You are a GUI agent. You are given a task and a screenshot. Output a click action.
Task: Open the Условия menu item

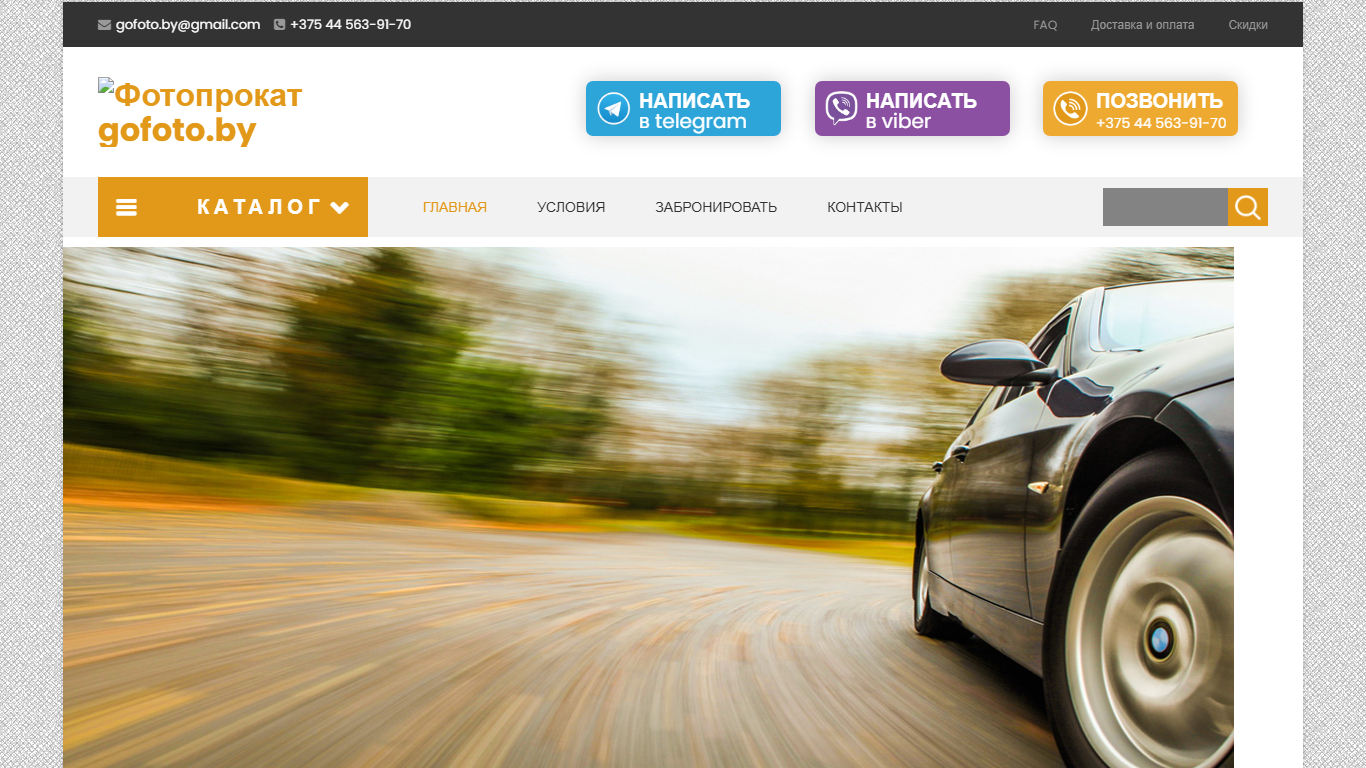[571, 207]
